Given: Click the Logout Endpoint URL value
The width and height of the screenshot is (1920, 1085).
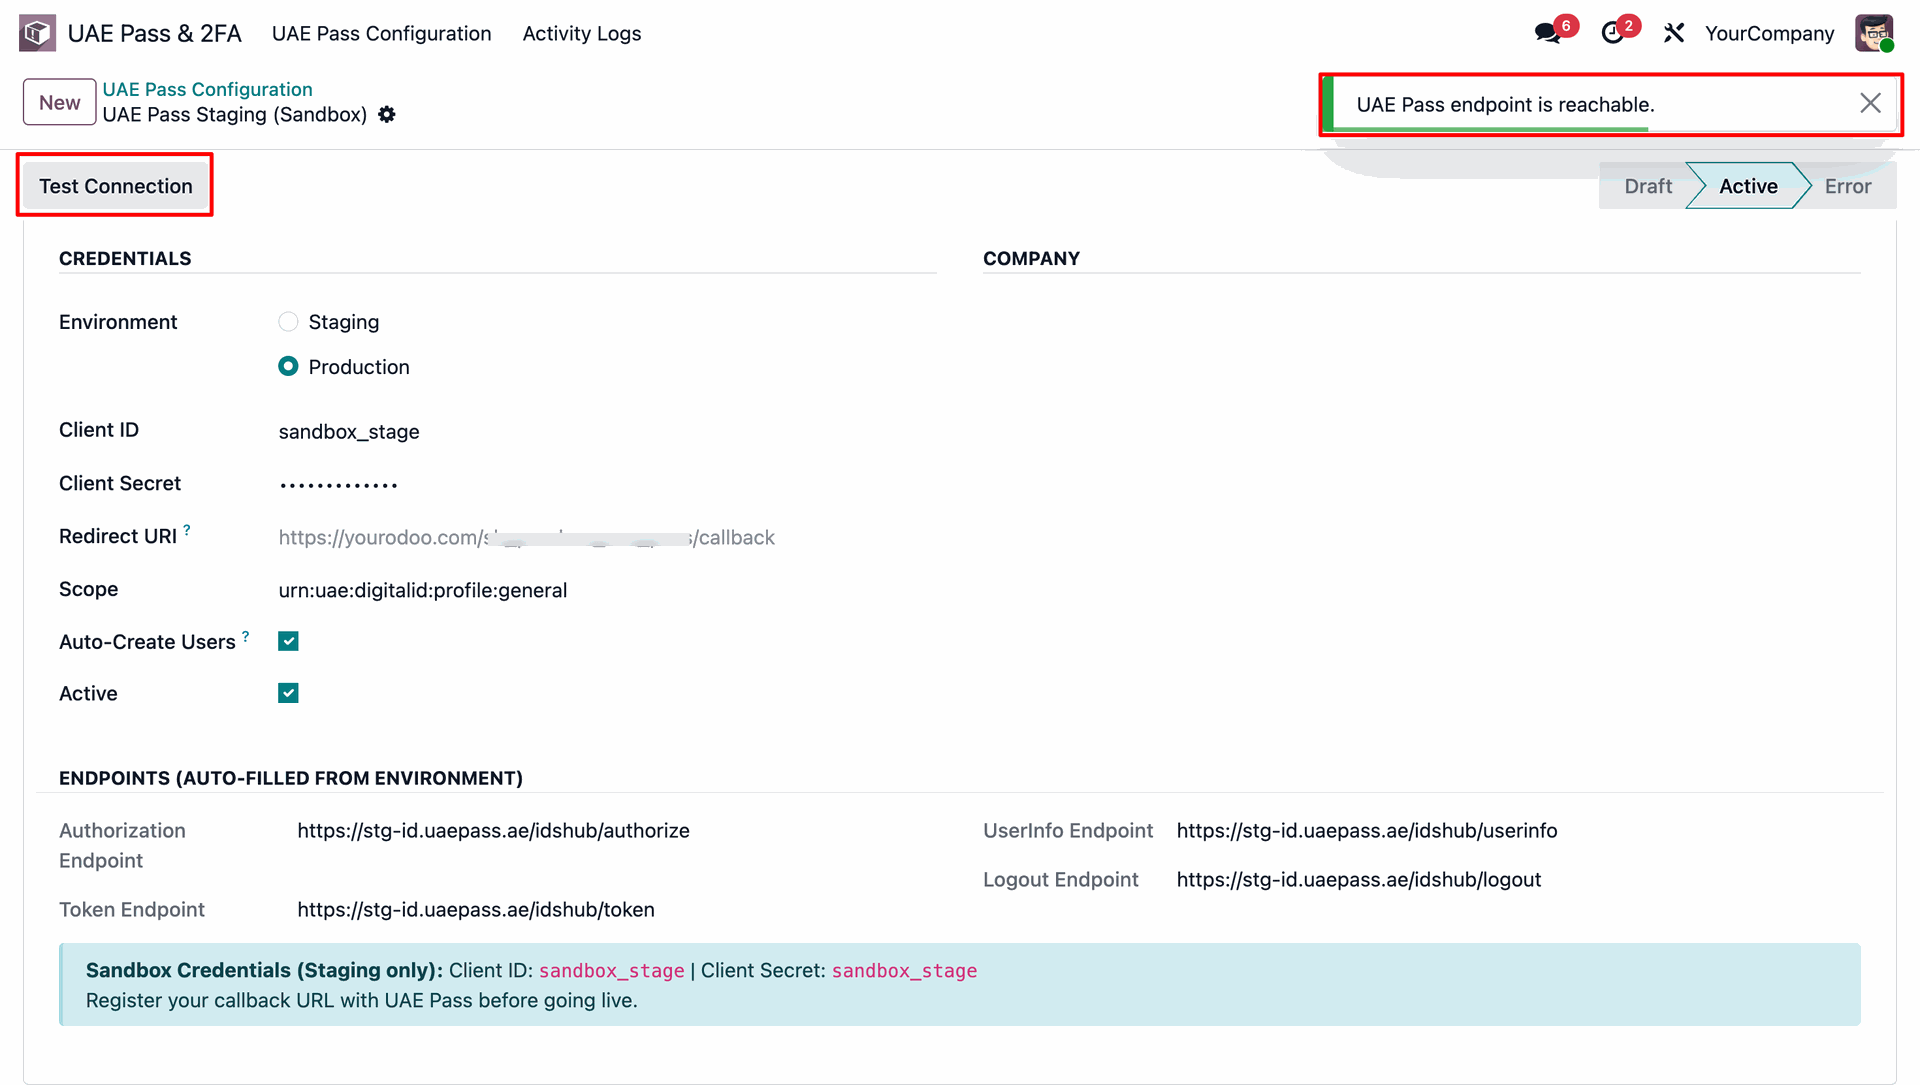Looking at the screenshot, I should (x=1359, y=879).
